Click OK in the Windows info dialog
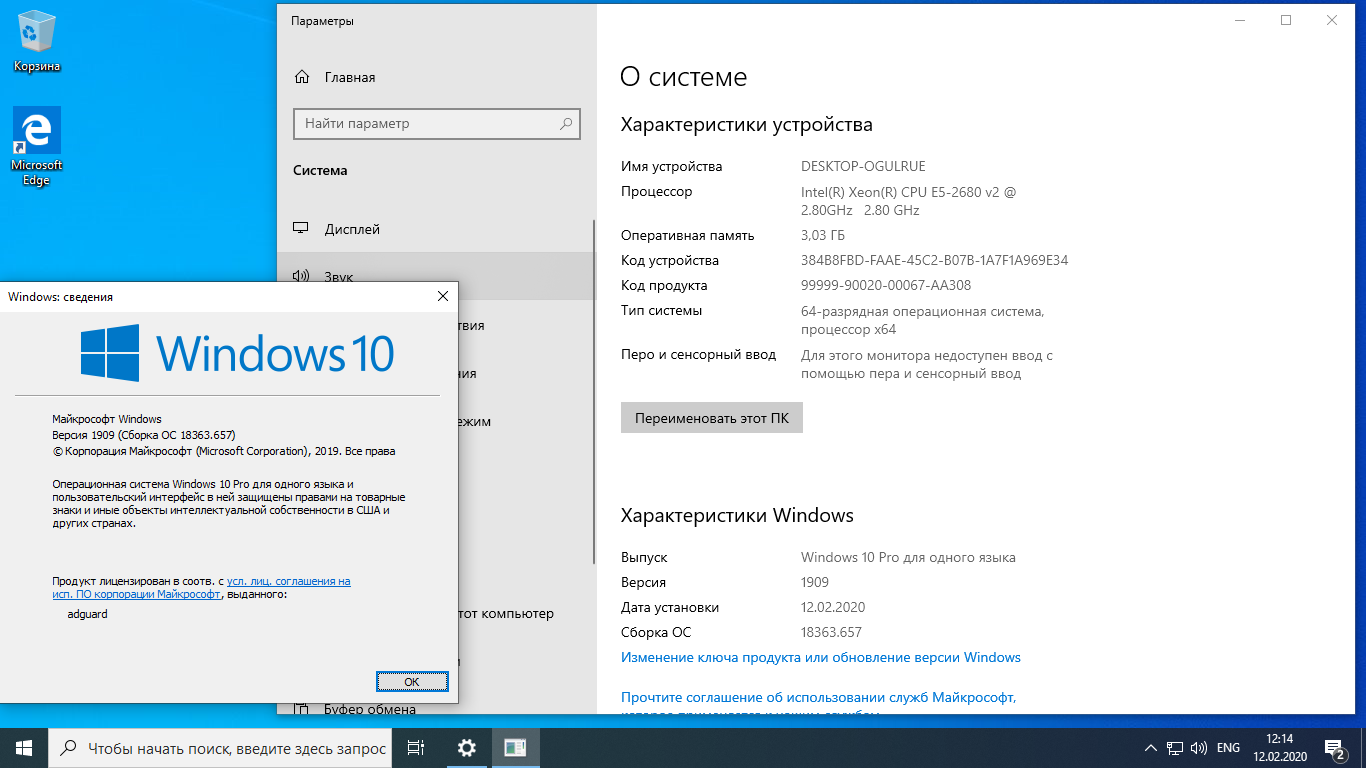The width and height of the screenshot is (1366, 768). 412,681
